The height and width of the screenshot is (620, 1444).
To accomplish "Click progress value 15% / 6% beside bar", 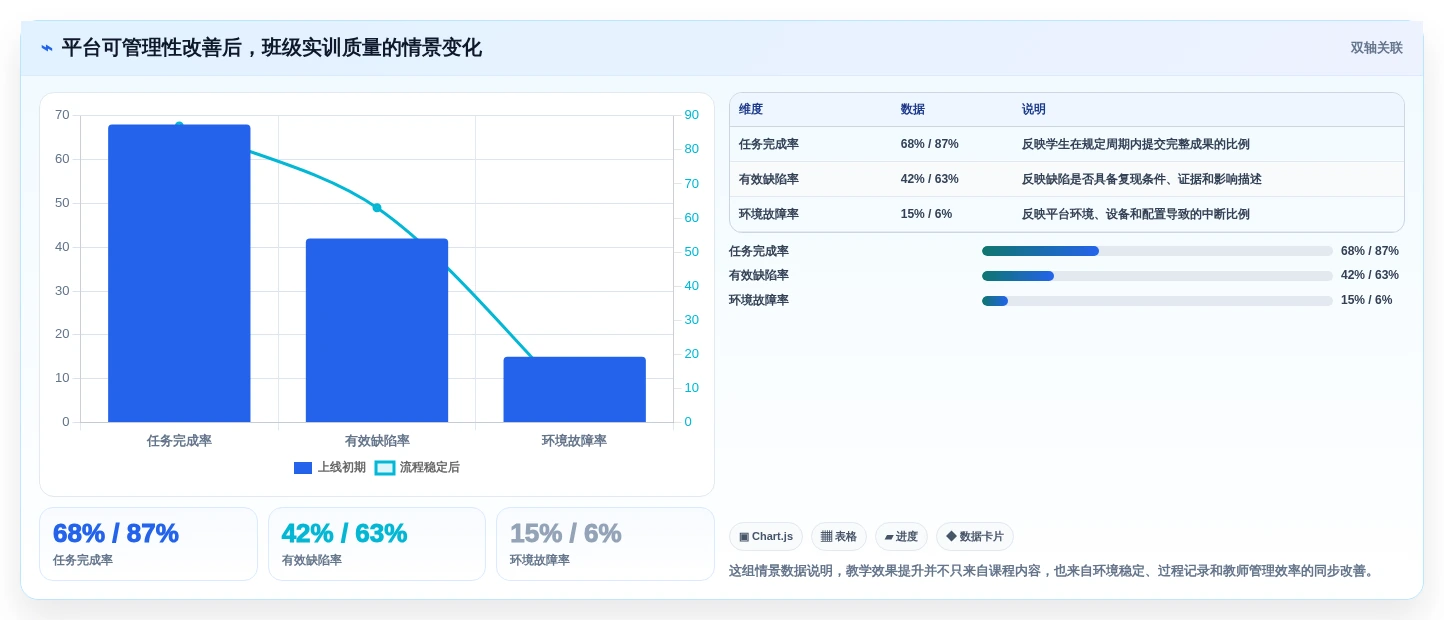I will pos(1367,300).
